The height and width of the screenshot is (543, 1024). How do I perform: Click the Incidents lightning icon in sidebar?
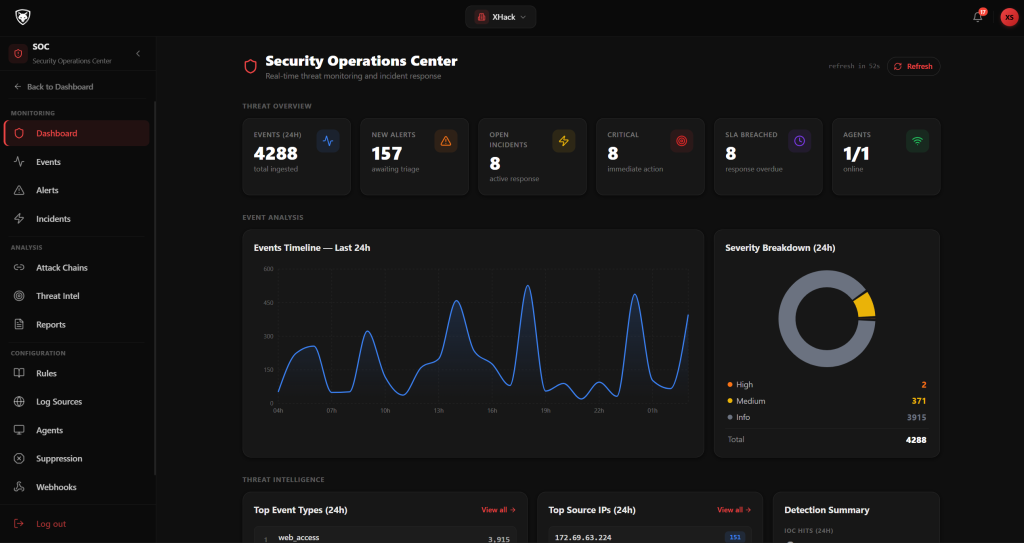click(19, 219)
